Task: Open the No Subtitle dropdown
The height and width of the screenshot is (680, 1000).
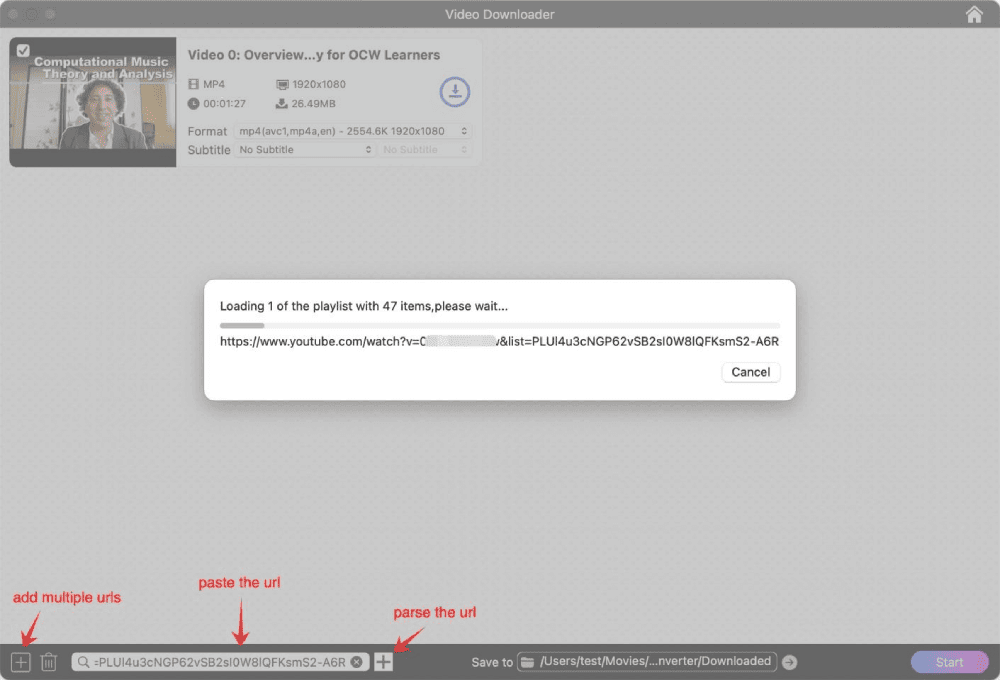Action: click(304, 149)
